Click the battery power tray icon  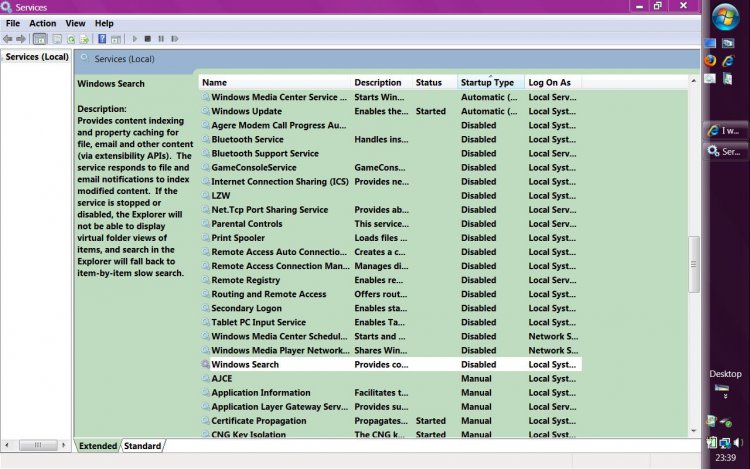click(x=712, y=443)
